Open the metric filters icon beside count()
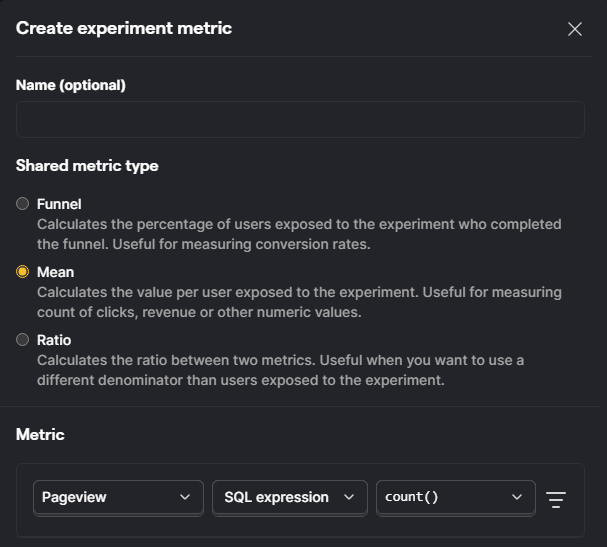Screen dimensions: 607x547 click(x=556, y=498)
